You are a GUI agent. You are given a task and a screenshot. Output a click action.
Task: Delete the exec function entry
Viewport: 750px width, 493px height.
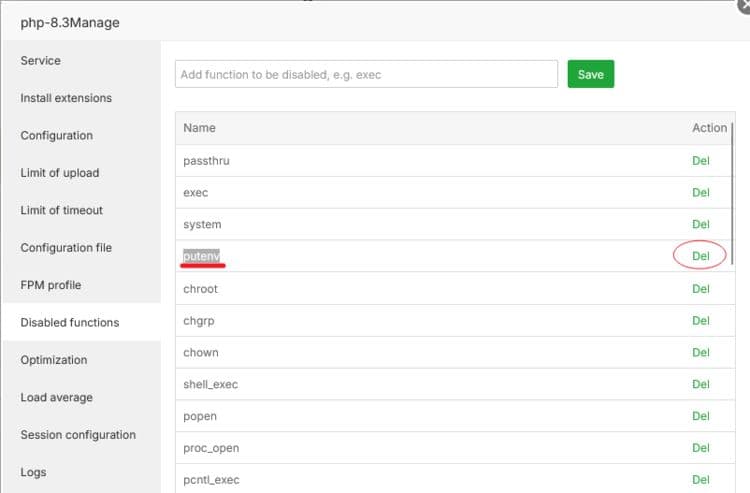(700, 192)
